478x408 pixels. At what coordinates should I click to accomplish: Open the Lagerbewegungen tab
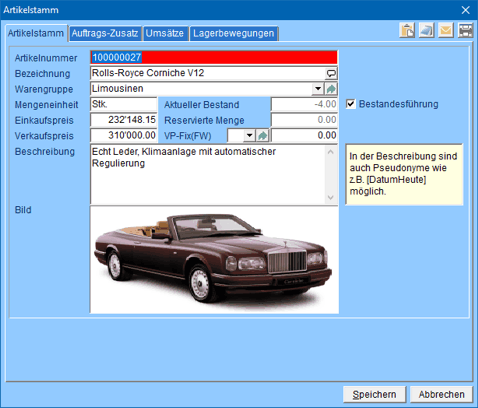coord(234,33)
